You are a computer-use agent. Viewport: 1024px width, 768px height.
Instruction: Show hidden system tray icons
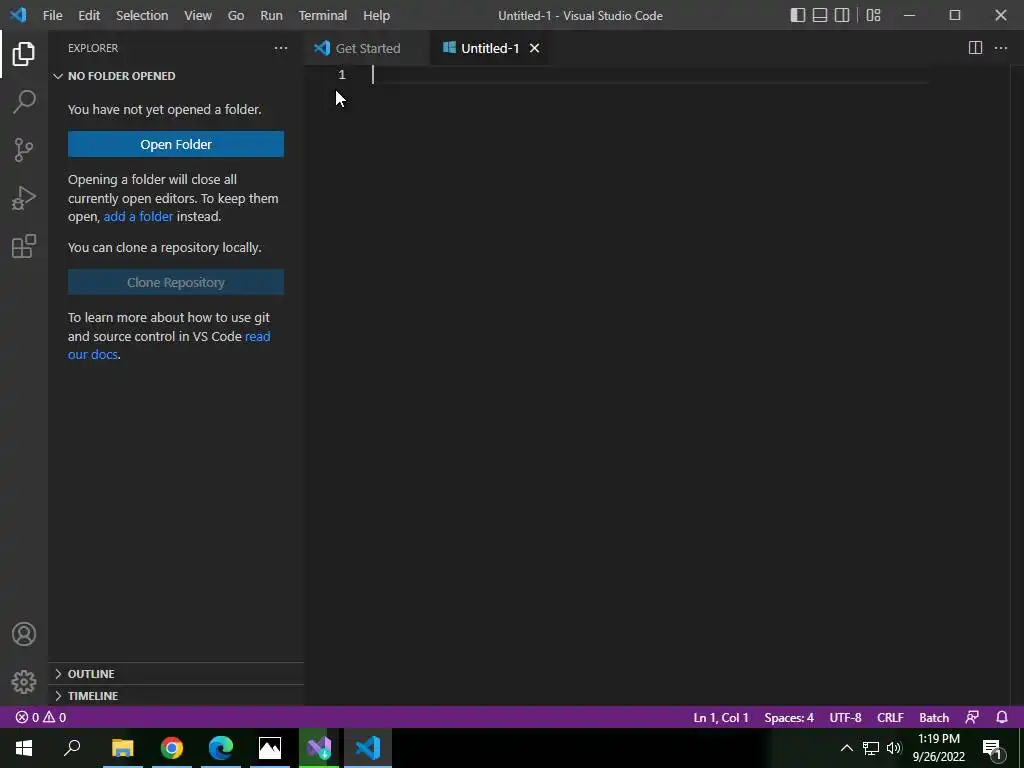[846, 748]
